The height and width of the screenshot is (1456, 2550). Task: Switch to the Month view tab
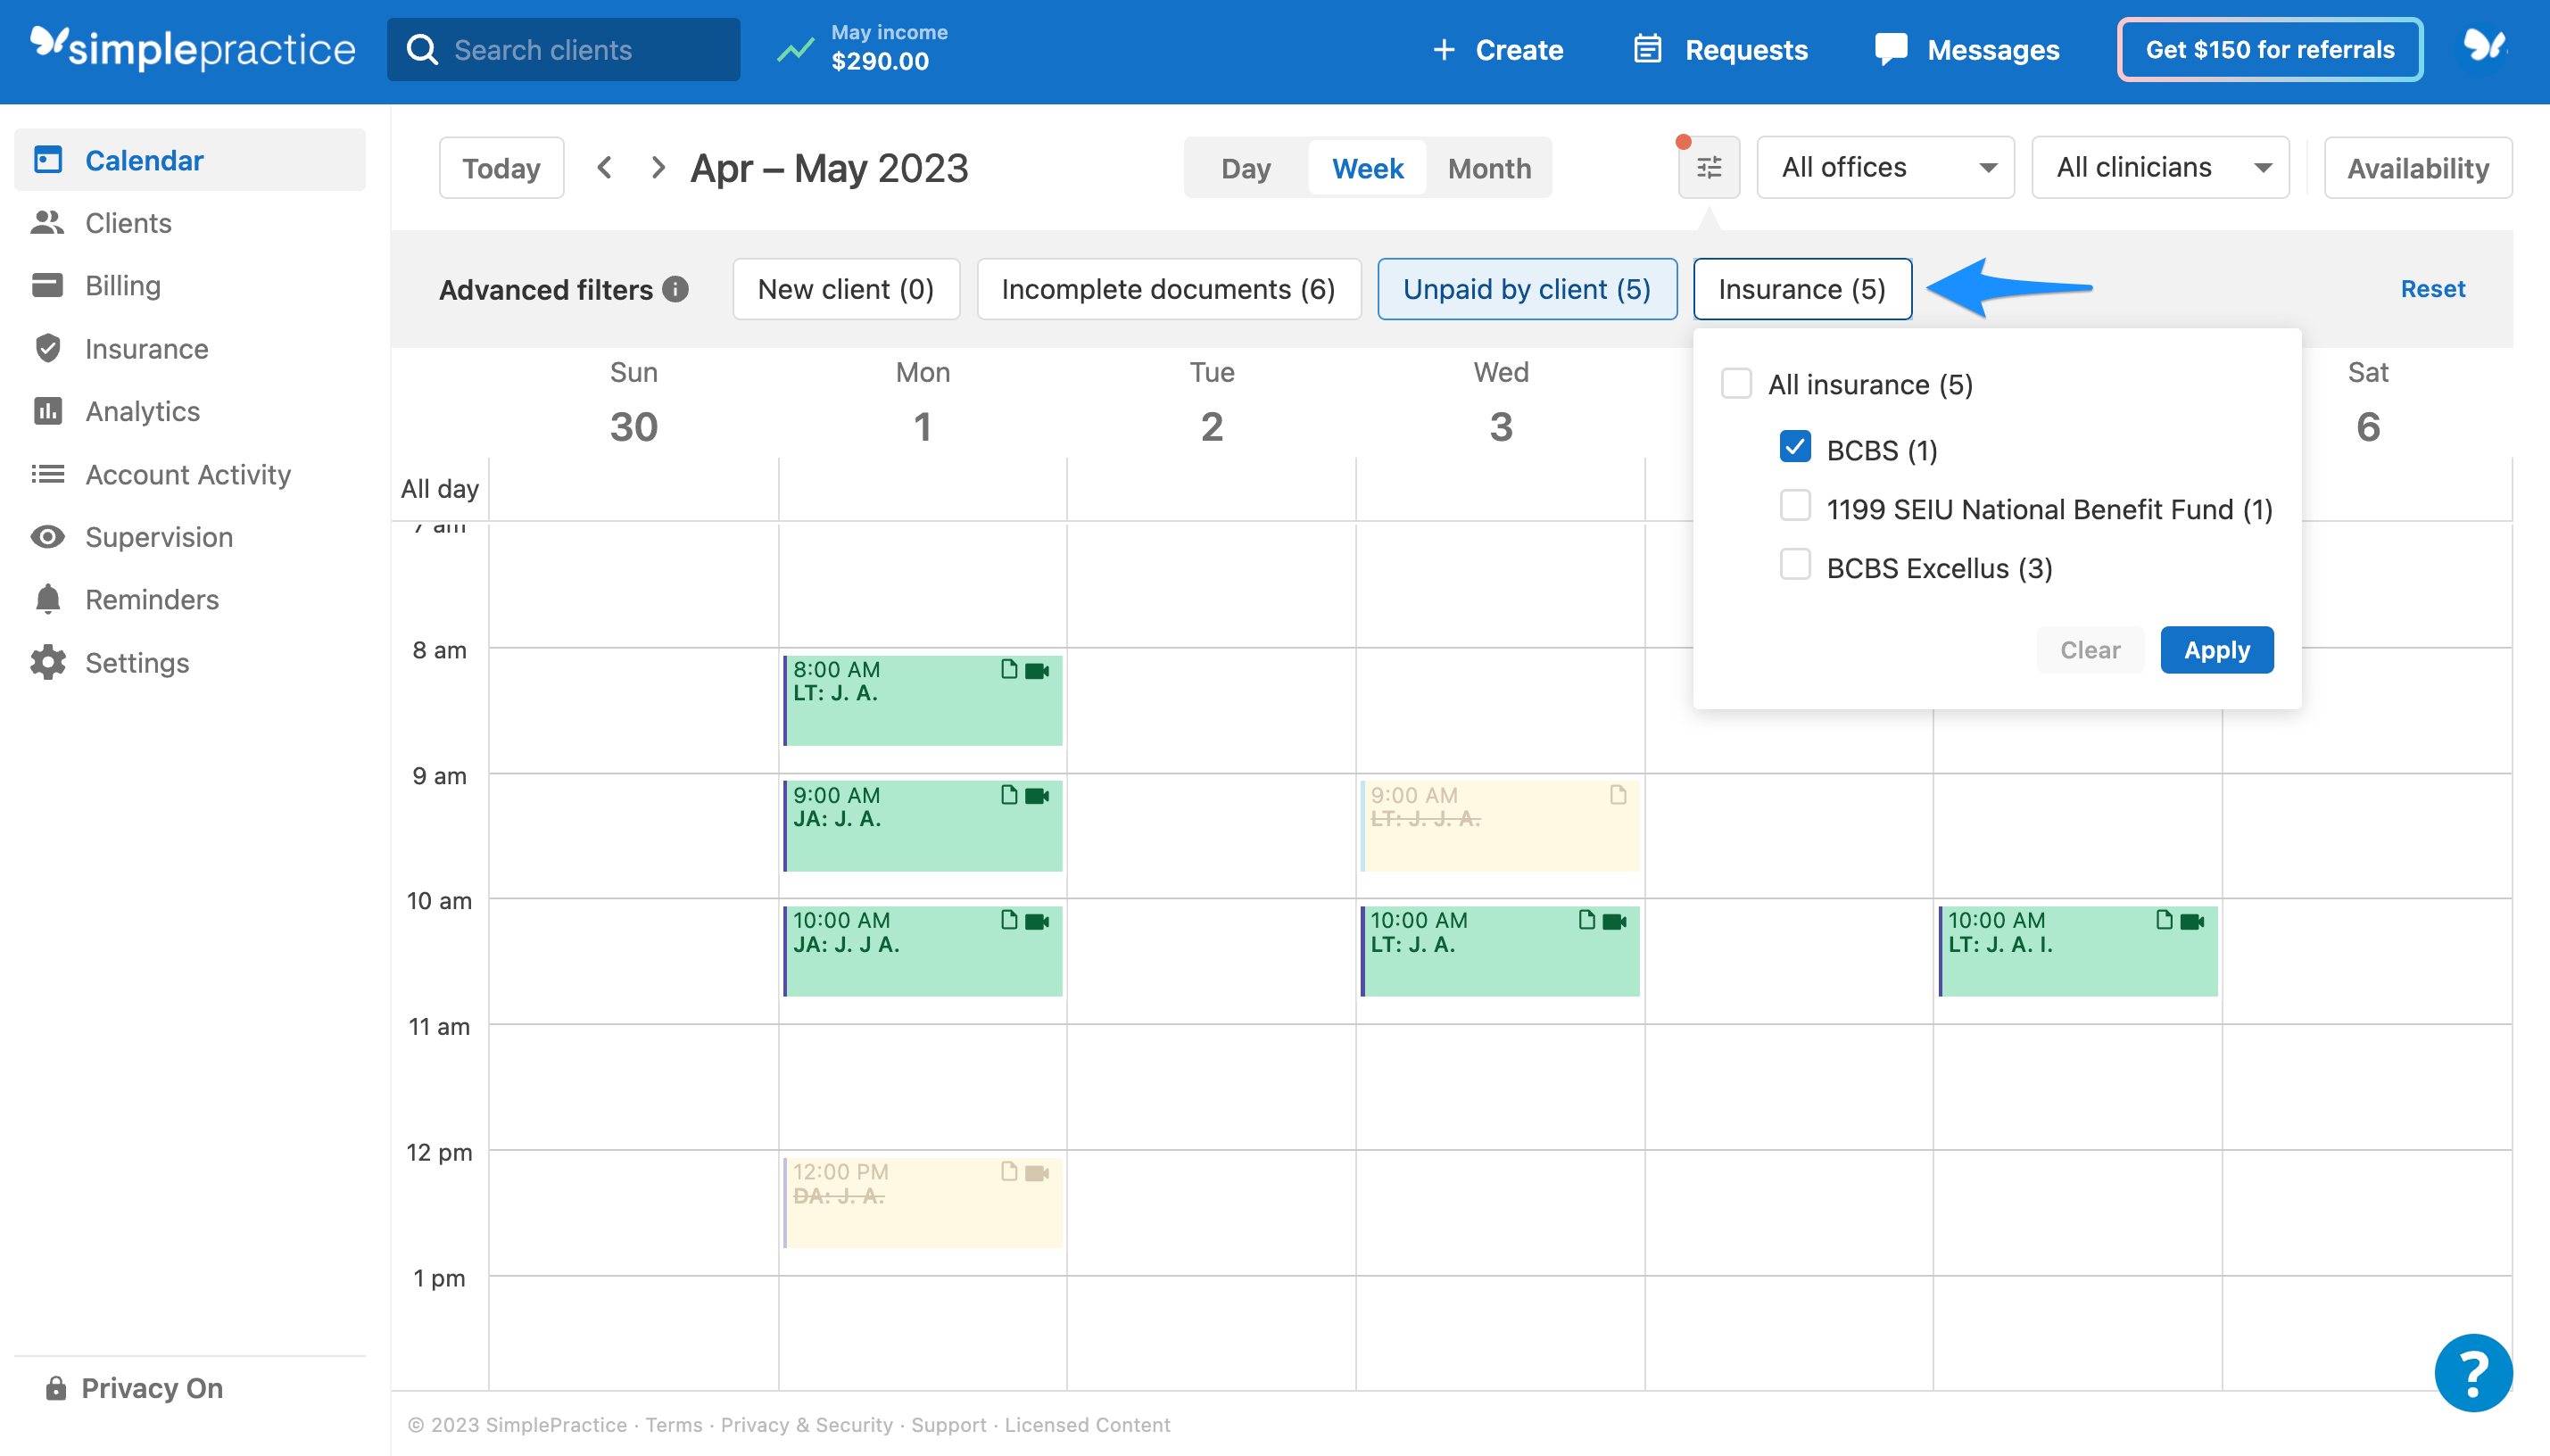(1489, 168)
